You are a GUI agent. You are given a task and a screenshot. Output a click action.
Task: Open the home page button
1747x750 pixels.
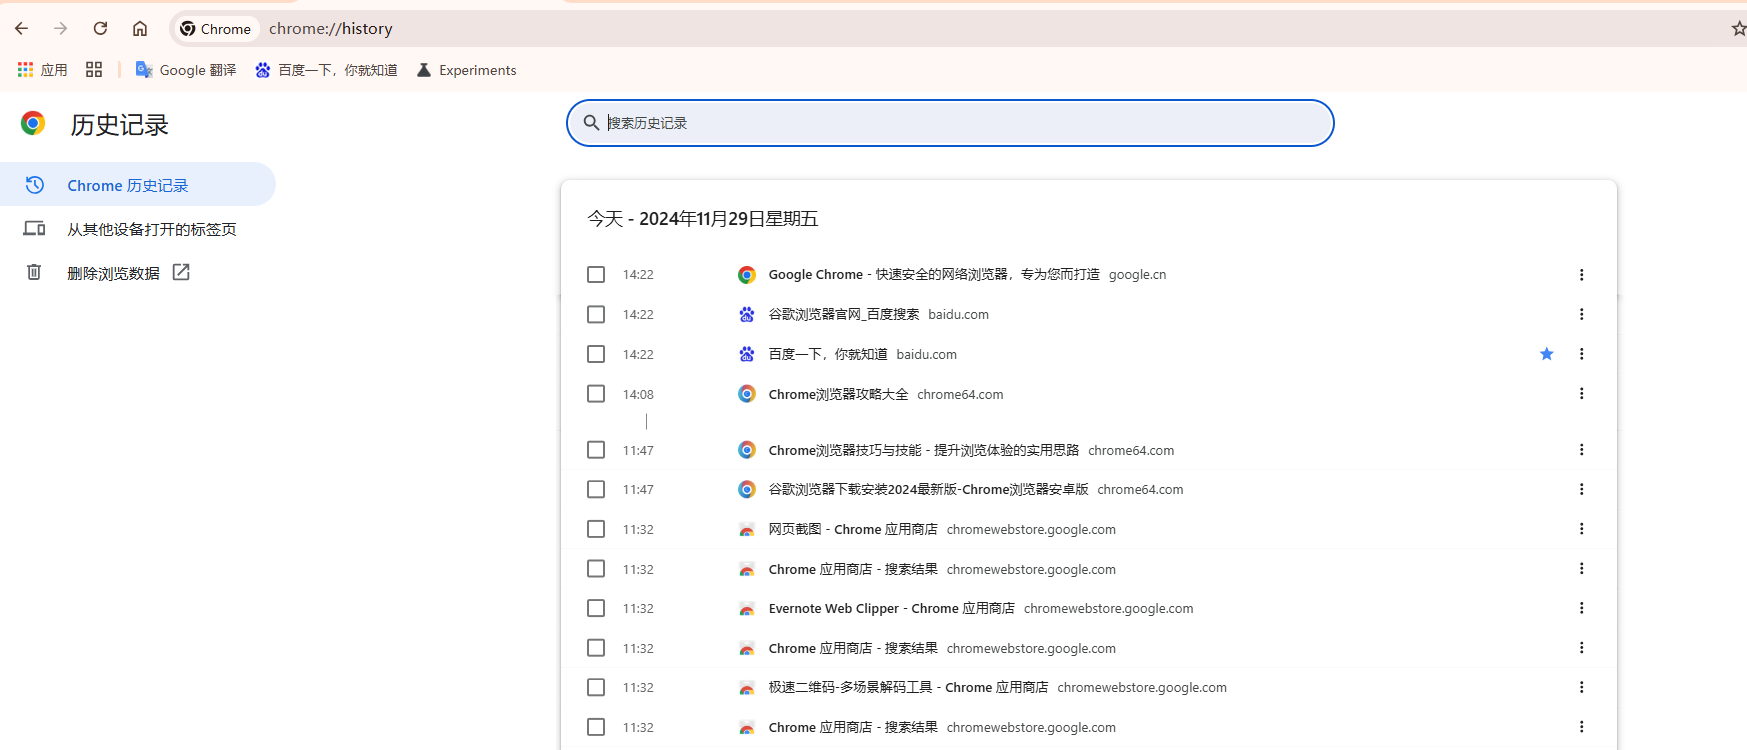coord(140,28)
